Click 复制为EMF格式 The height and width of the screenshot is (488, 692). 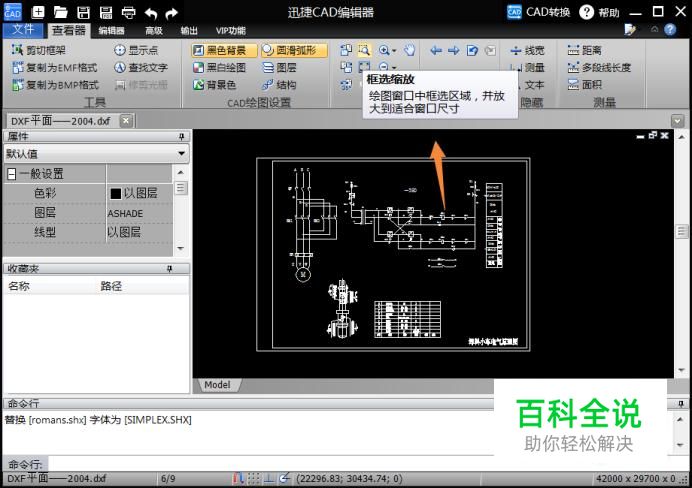click(x=55, y=68)
